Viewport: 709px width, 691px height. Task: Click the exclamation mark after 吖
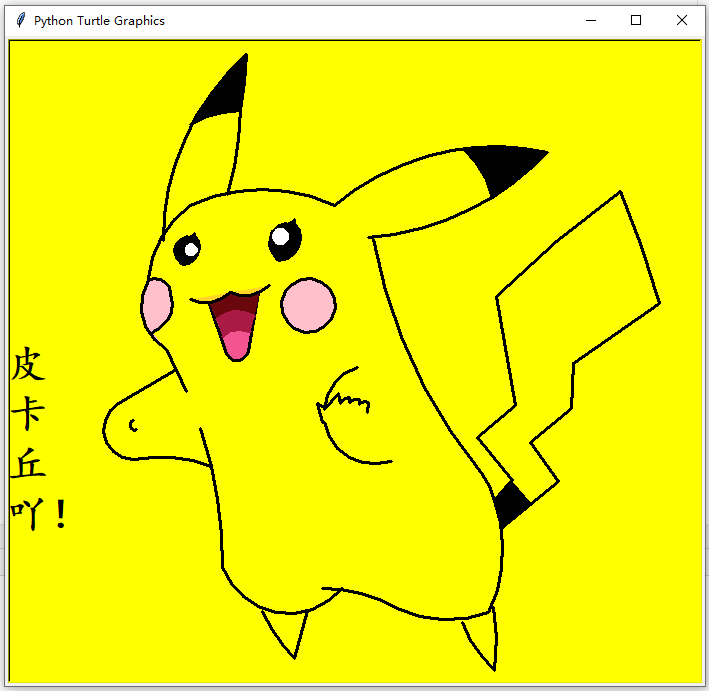coord(61,513)
